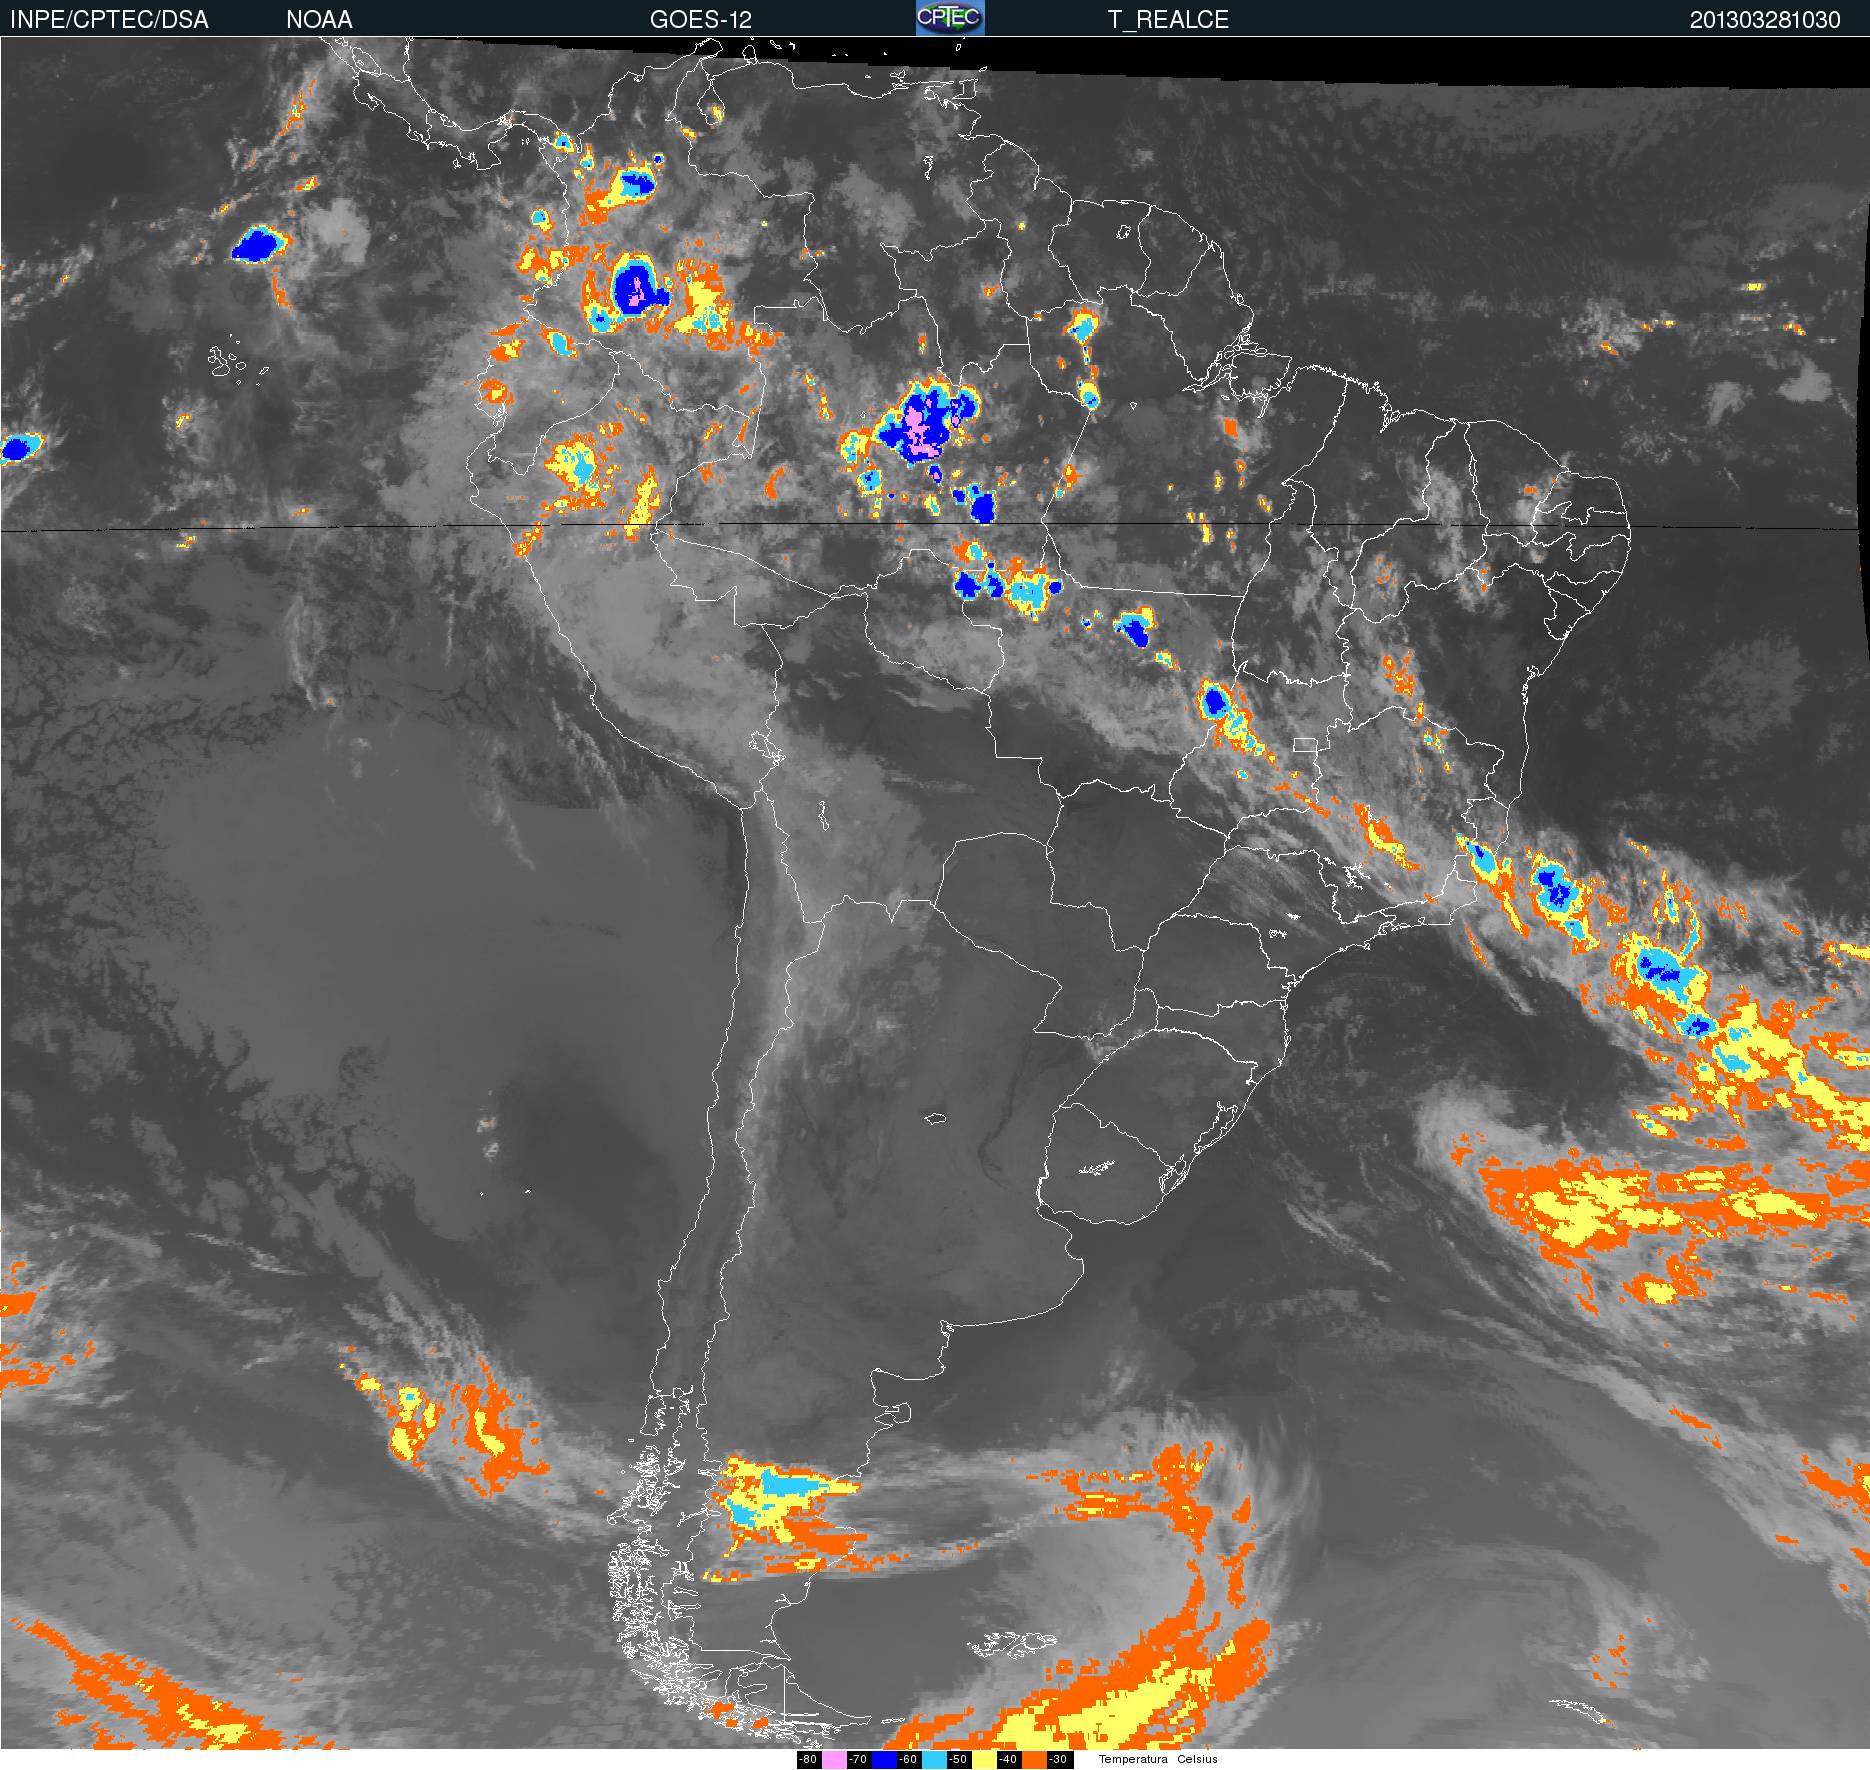The image size is (1870, 1770).
Task: Select the dark blue legend swatch
Action: click(x=884, y=1760)
